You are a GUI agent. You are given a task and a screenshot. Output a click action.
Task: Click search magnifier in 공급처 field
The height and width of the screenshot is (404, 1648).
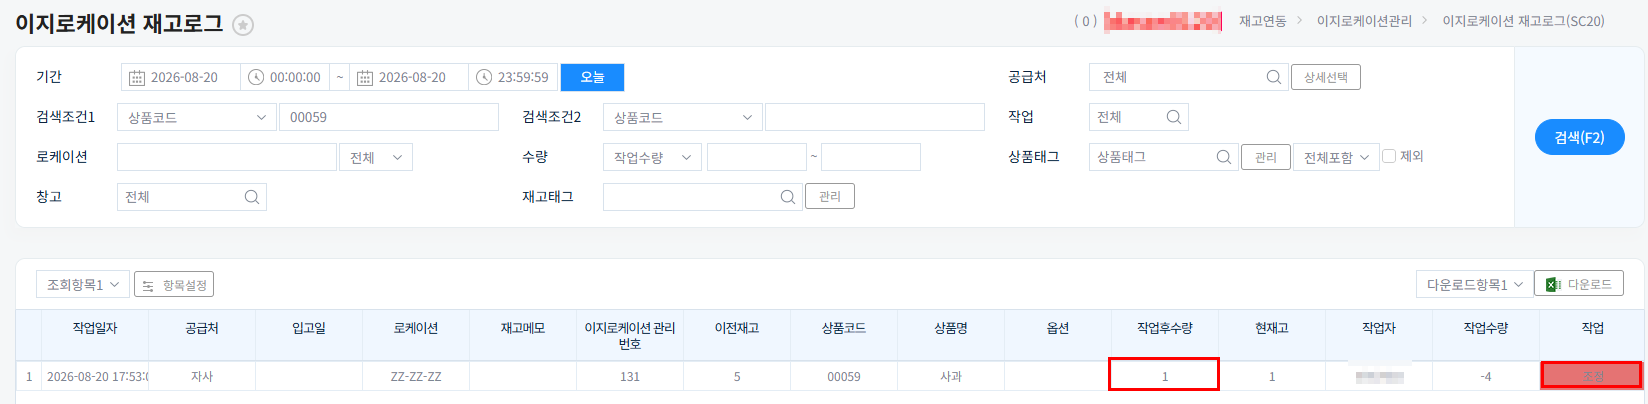[x=1274, y=77]
